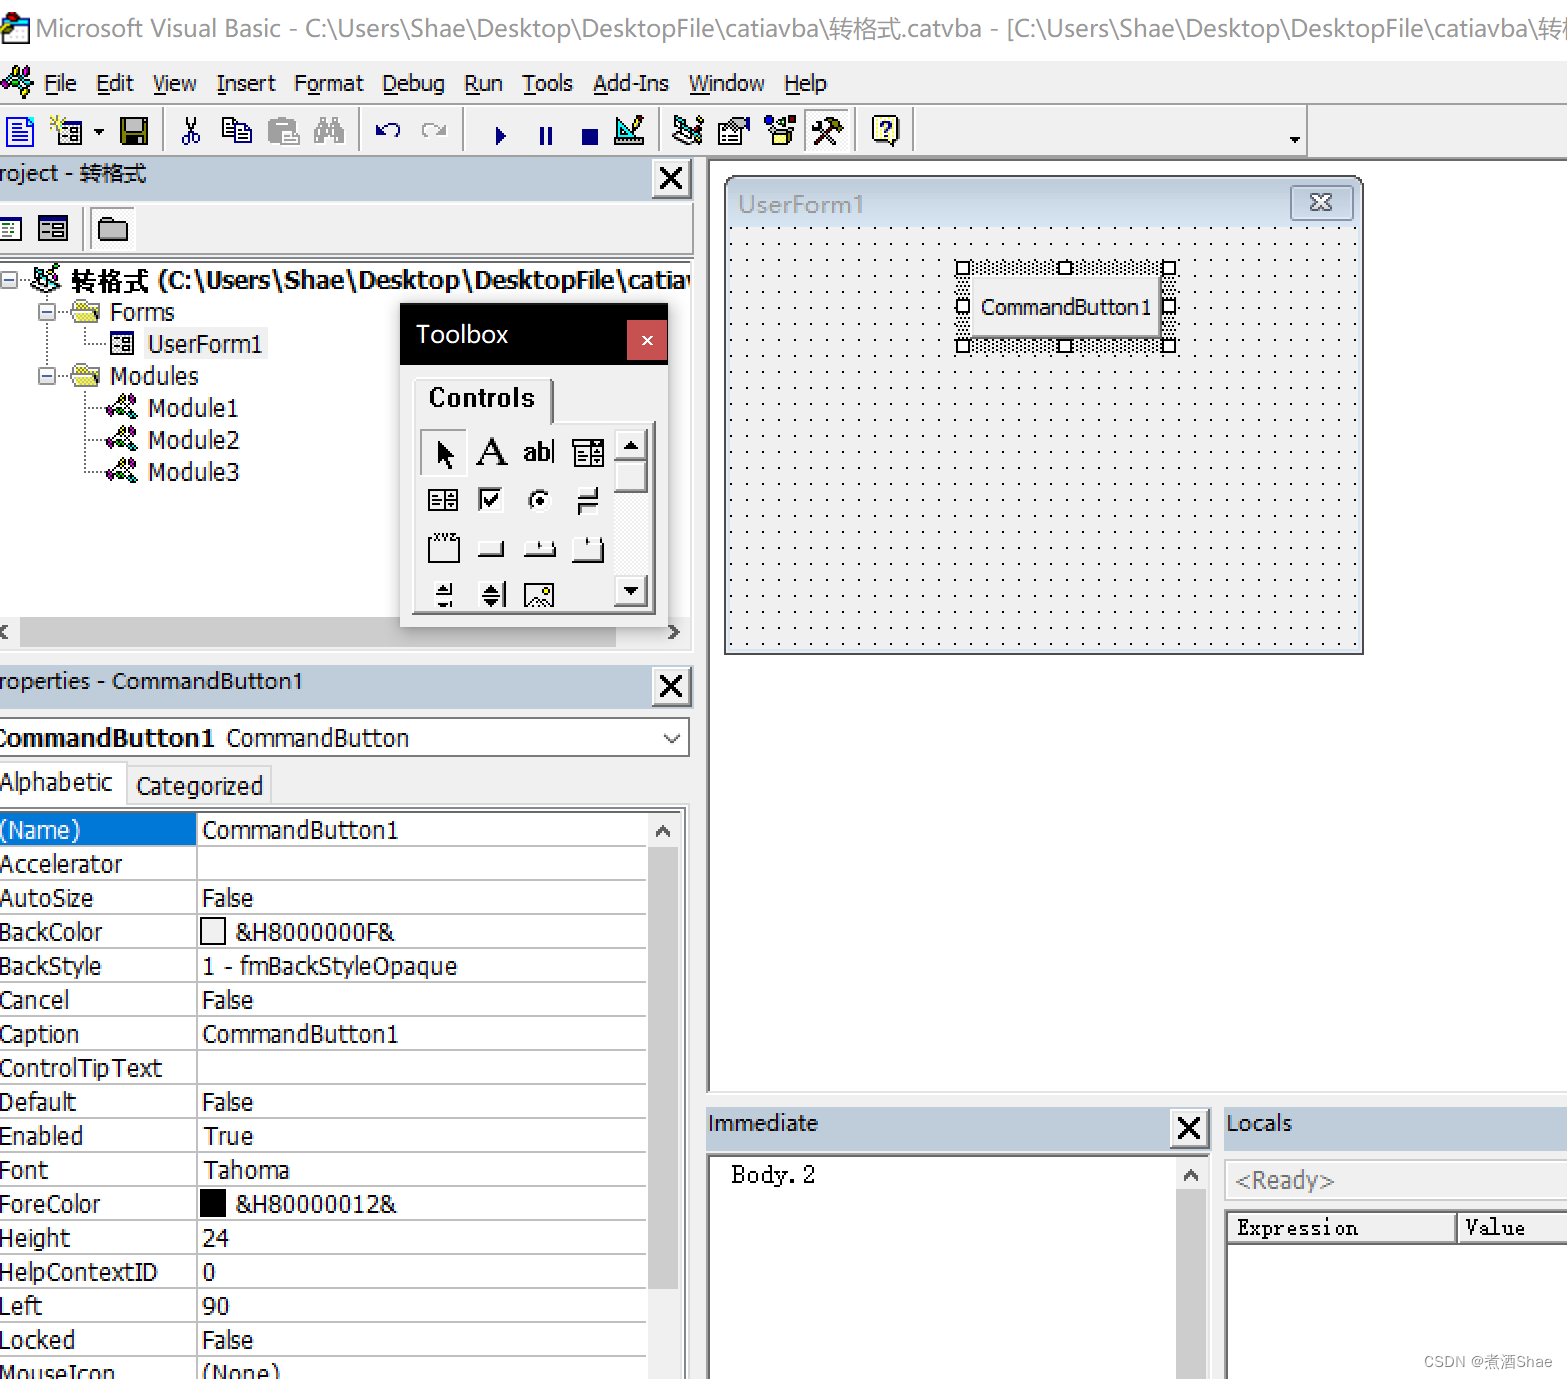The height and width of the screenshot is (1379, 1567).
Task: Pick the Frame control in Toolbox
Action: (x=443, y=548)
